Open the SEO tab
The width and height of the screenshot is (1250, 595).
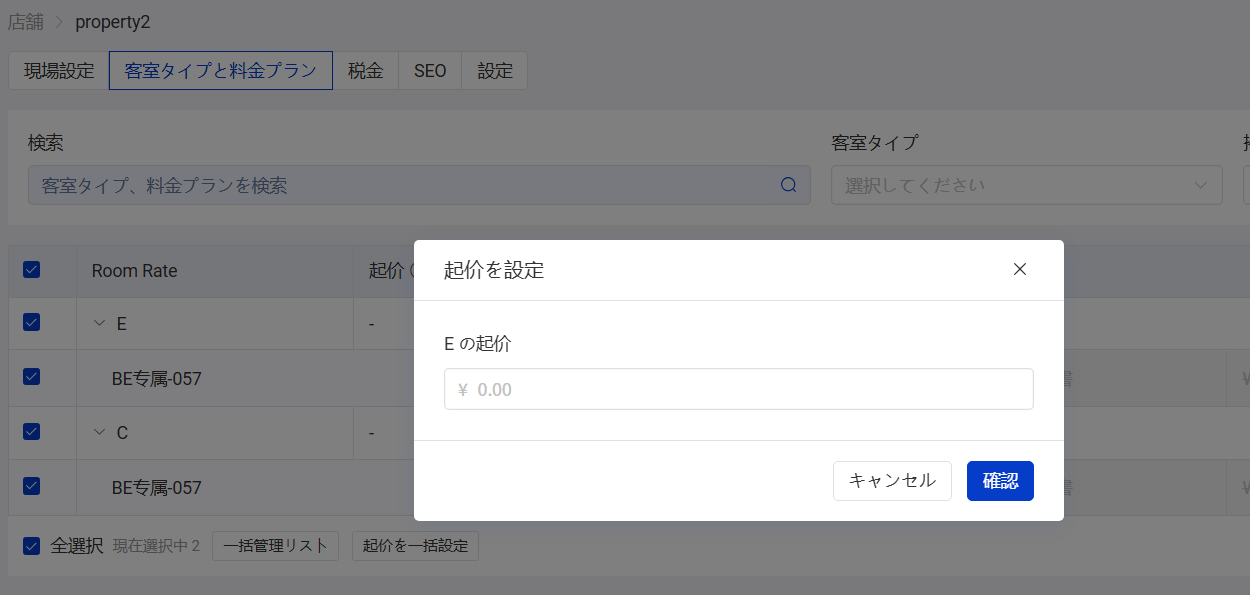(430, 71)
